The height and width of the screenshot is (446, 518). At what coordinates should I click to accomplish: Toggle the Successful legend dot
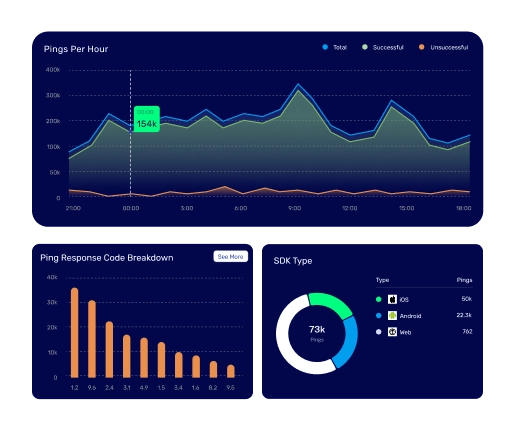tap(365, 47)
